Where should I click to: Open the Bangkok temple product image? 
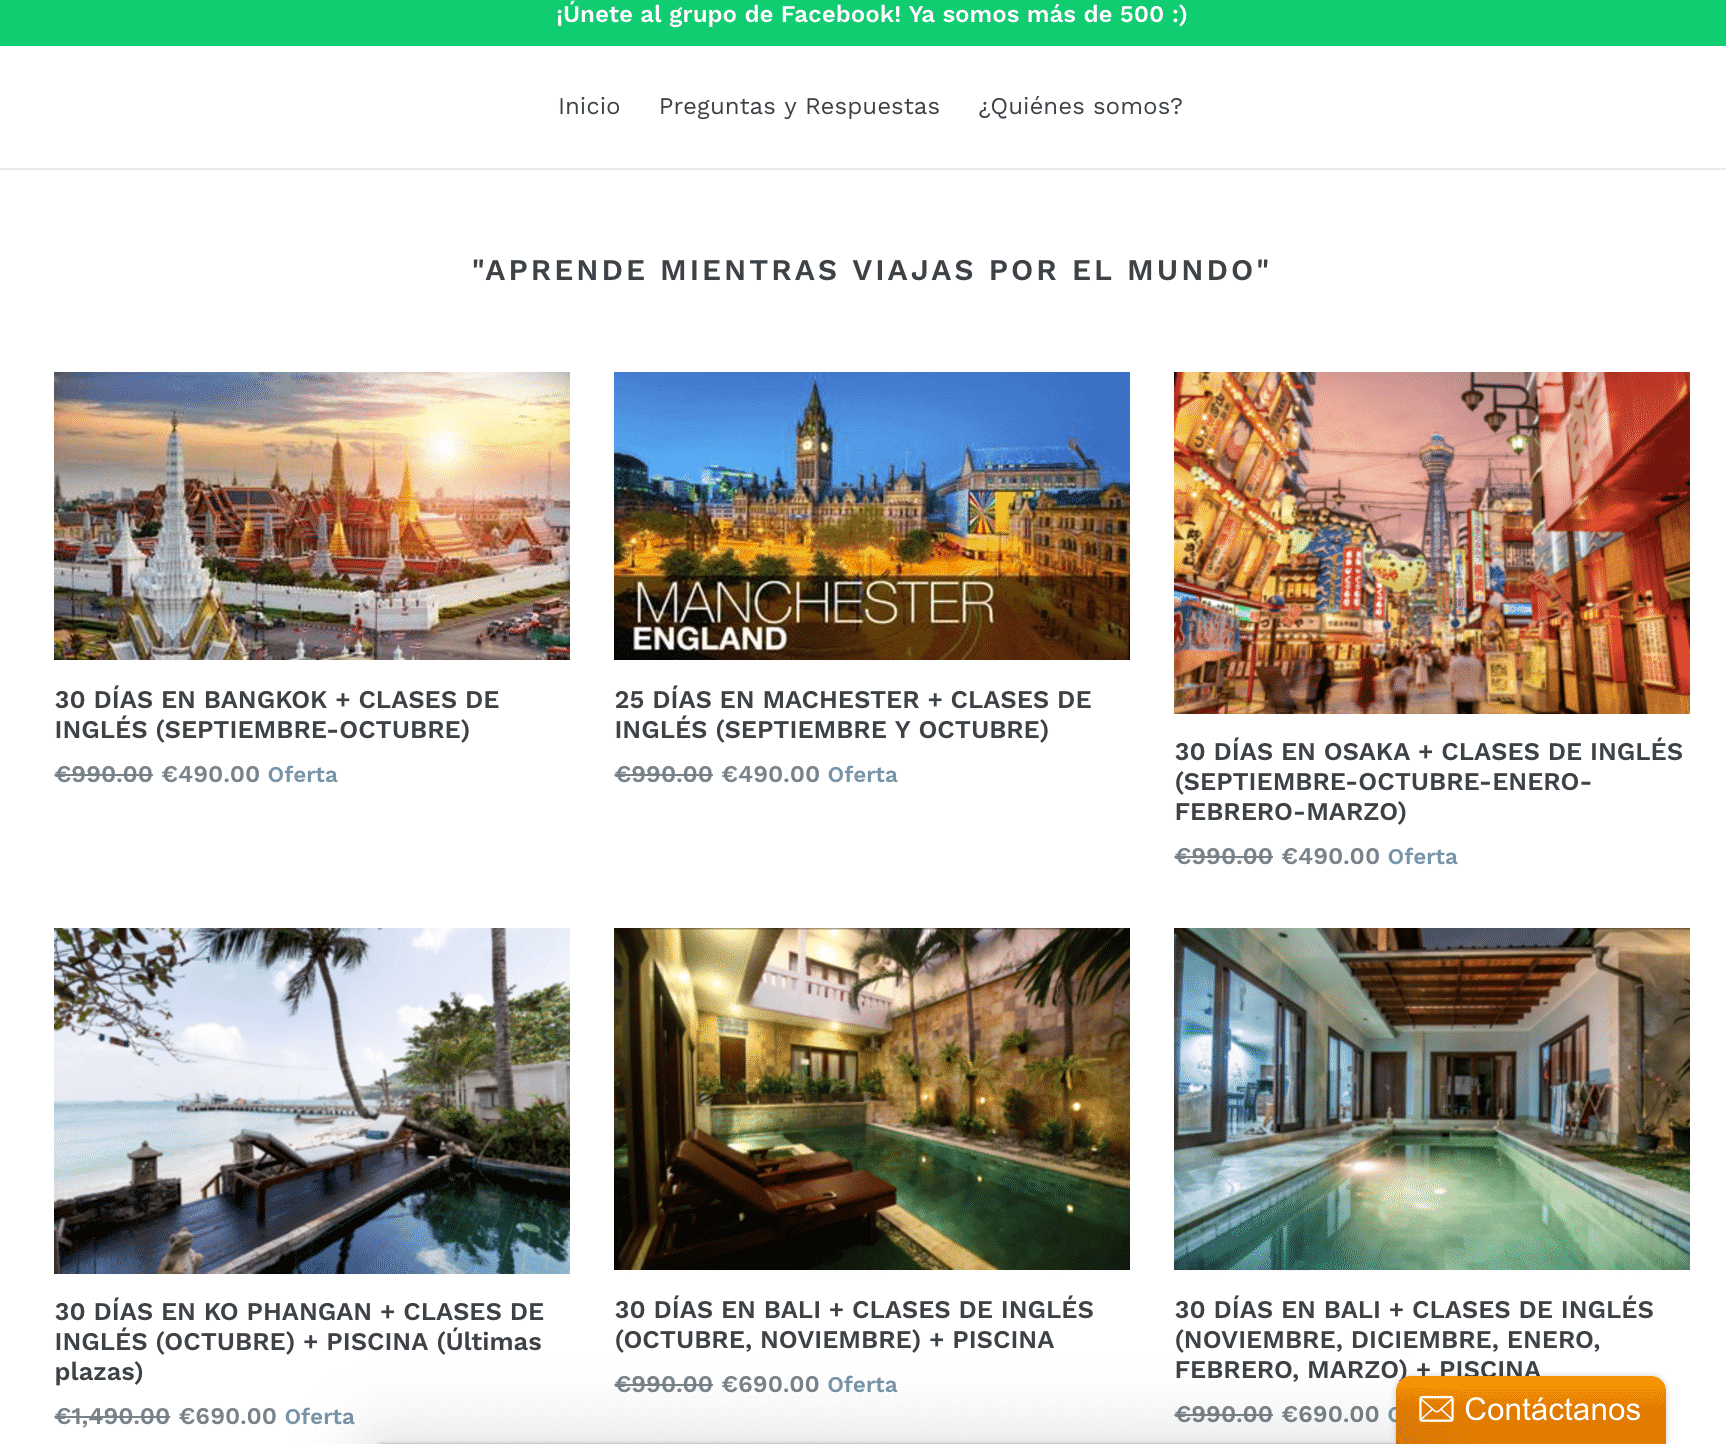[x=312, y=516]
